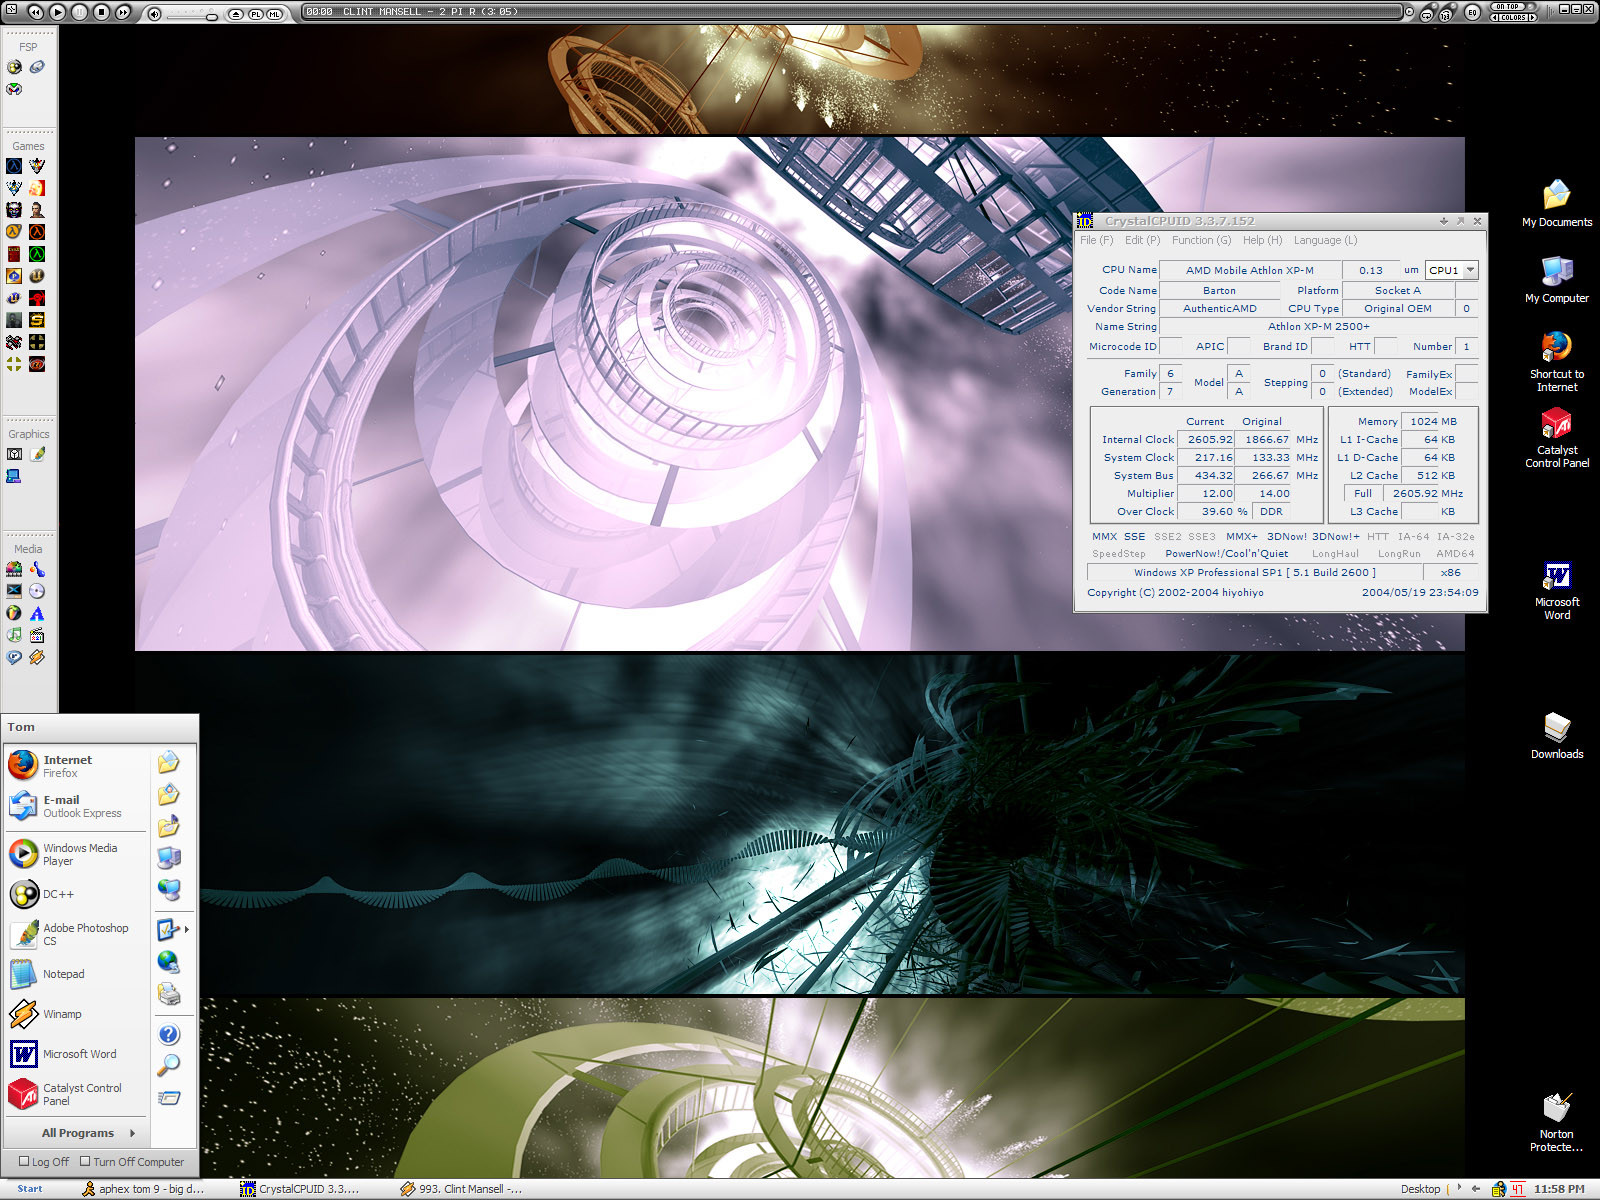The height and width of the screenshot is (1200, 1600).
Task: Open My Music folder icon in Start menu
Action: point(168,826)
